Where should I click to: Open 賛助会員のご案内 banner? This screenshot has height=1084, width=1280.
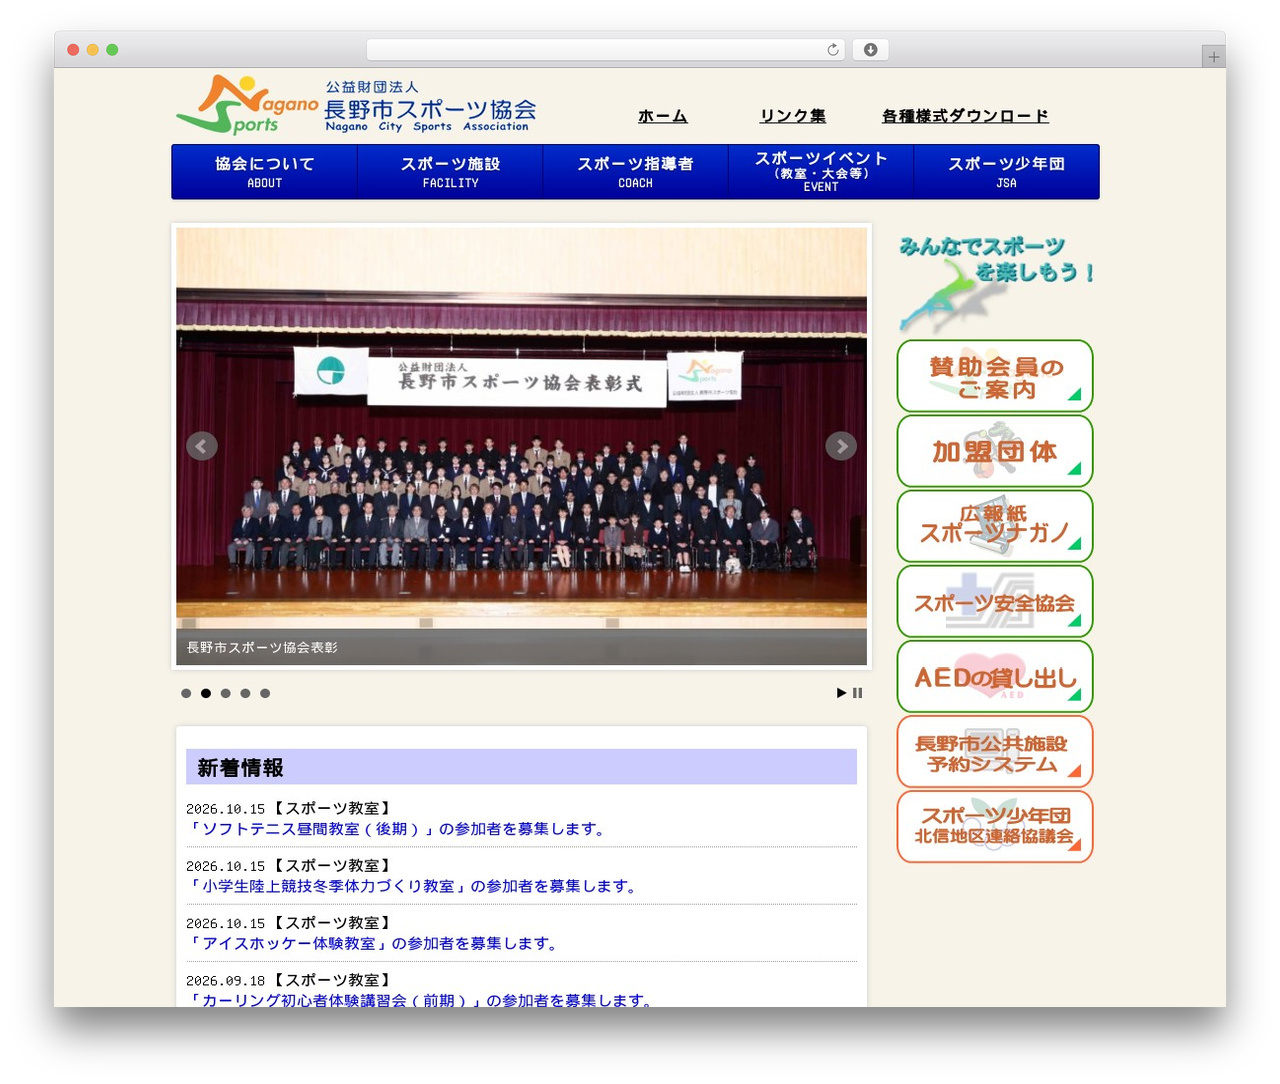(x=995, y=376)
